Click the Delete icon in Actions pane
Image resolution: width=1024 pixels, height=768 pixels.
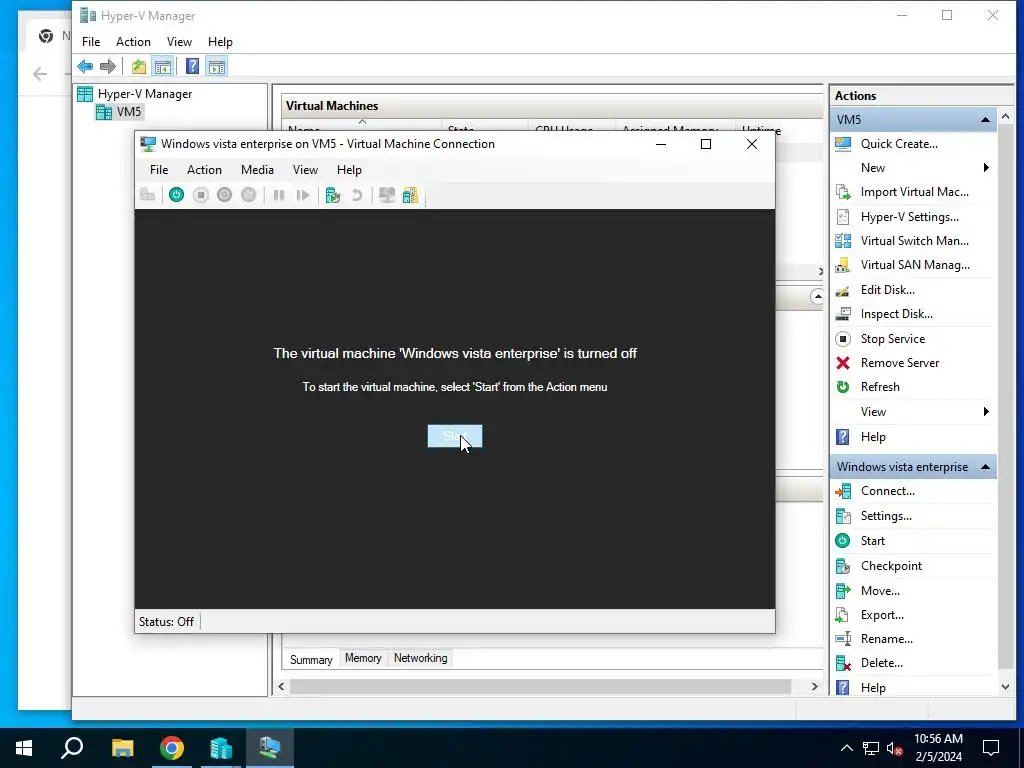click(x=843, y=663)
